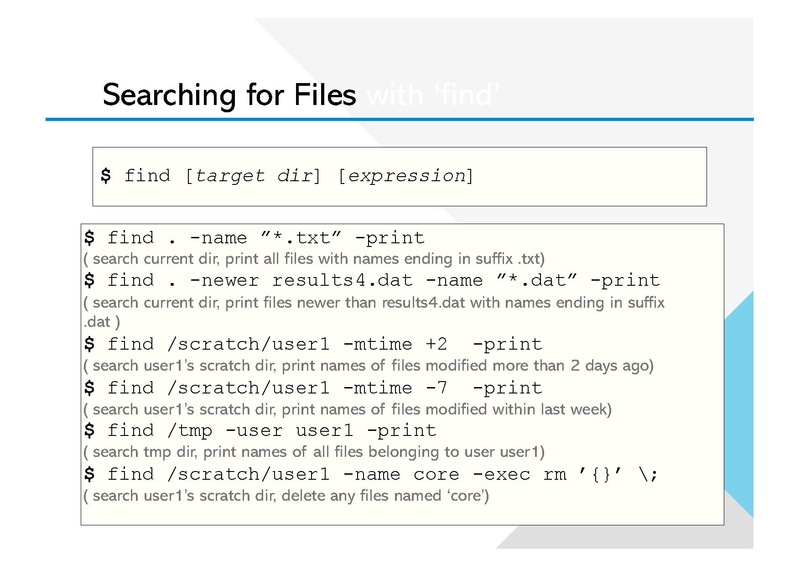The width and height of the screenshot is (800, 566).
Task: Select the "modified within last week" description
Action: coord(347,409)
